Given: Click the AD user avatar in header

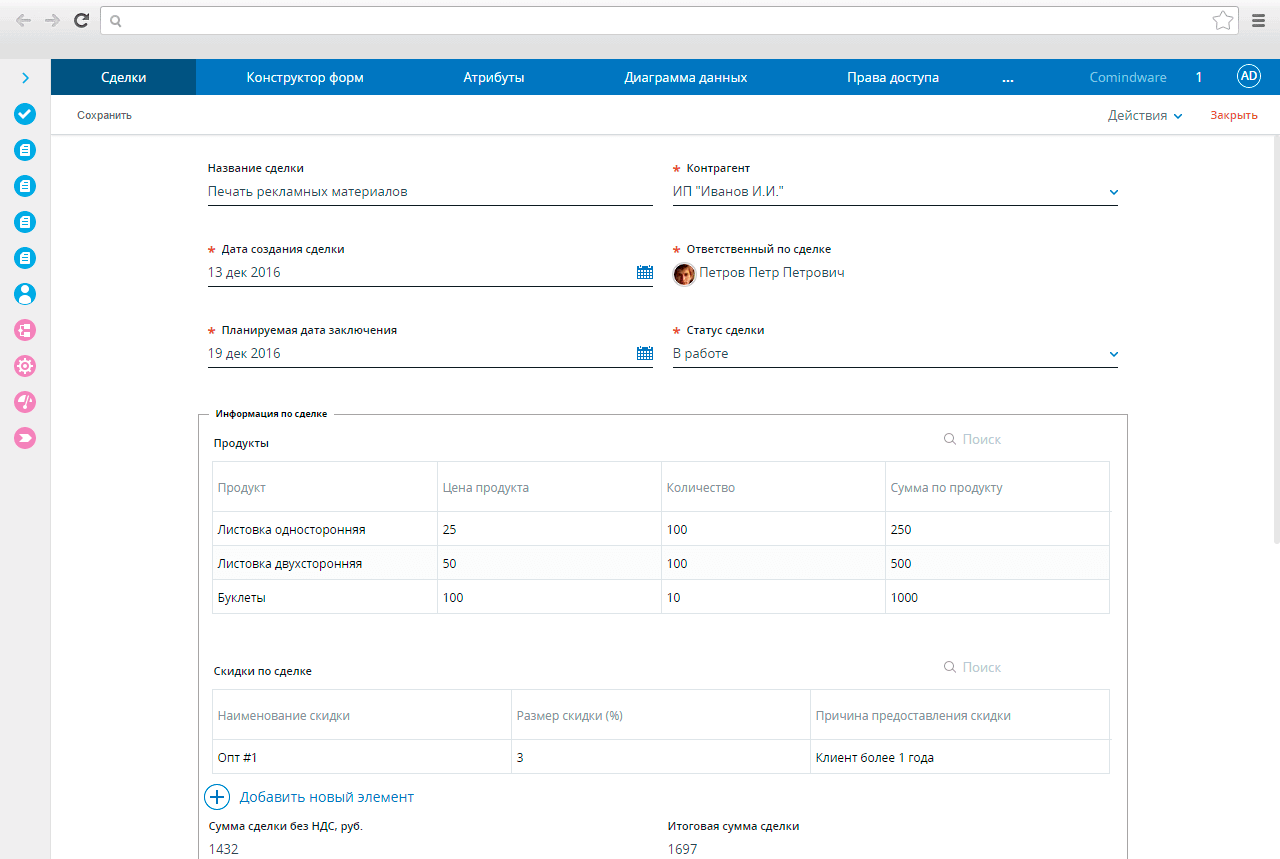Looking at the screenshot, I should pos(1248,77).
